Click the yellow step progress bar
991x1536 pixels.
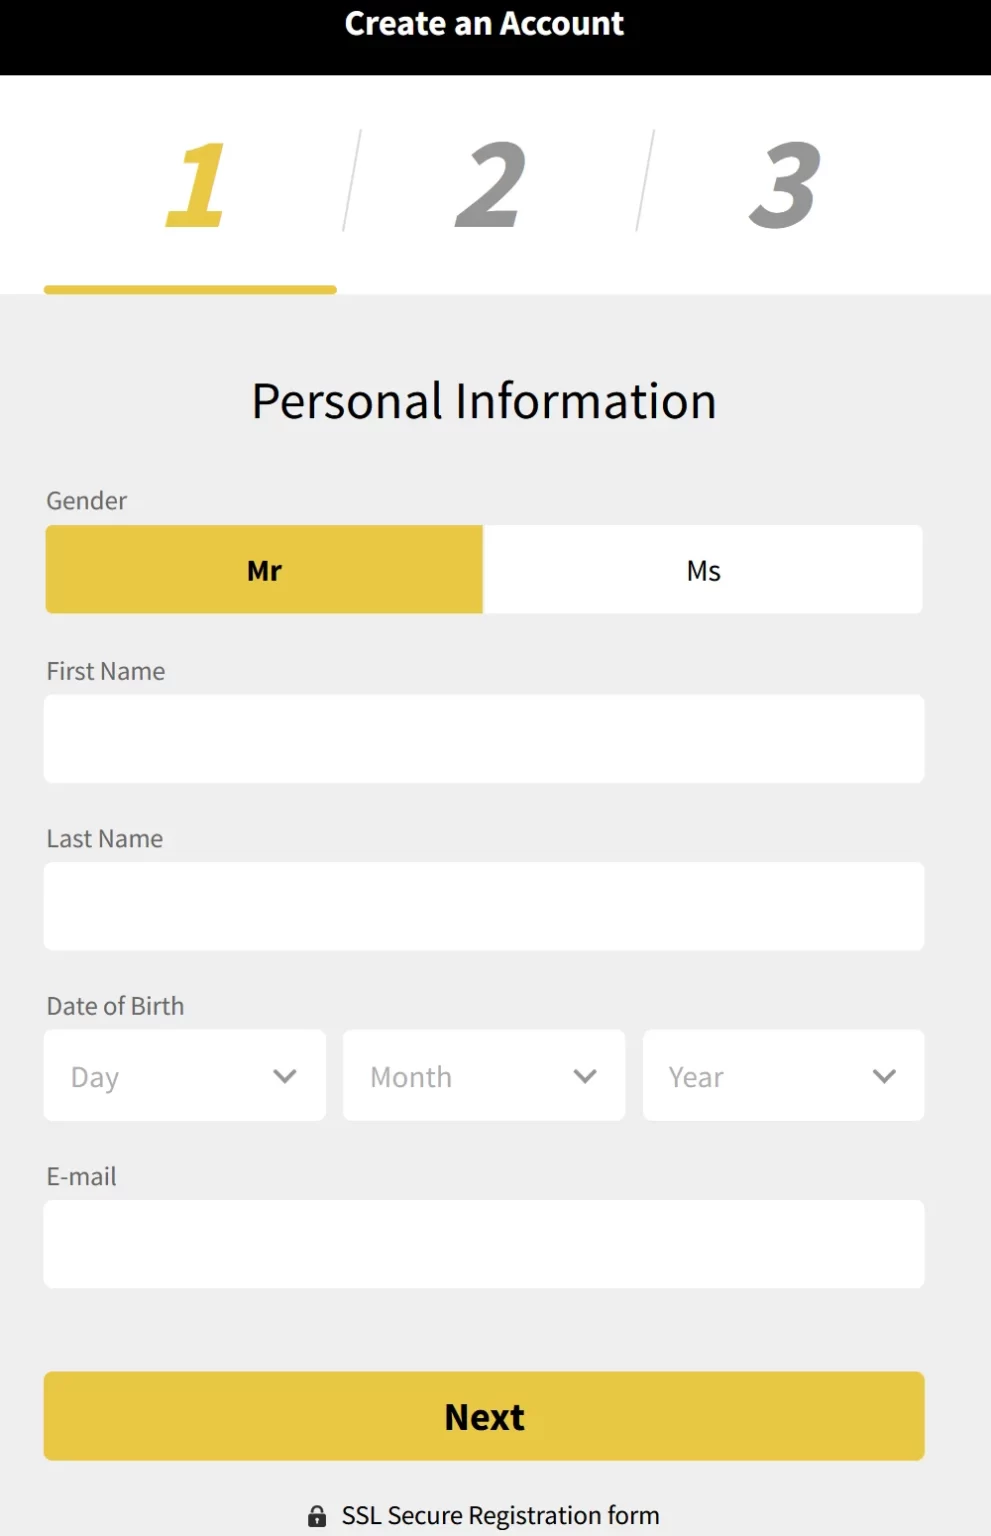(190, 290)
